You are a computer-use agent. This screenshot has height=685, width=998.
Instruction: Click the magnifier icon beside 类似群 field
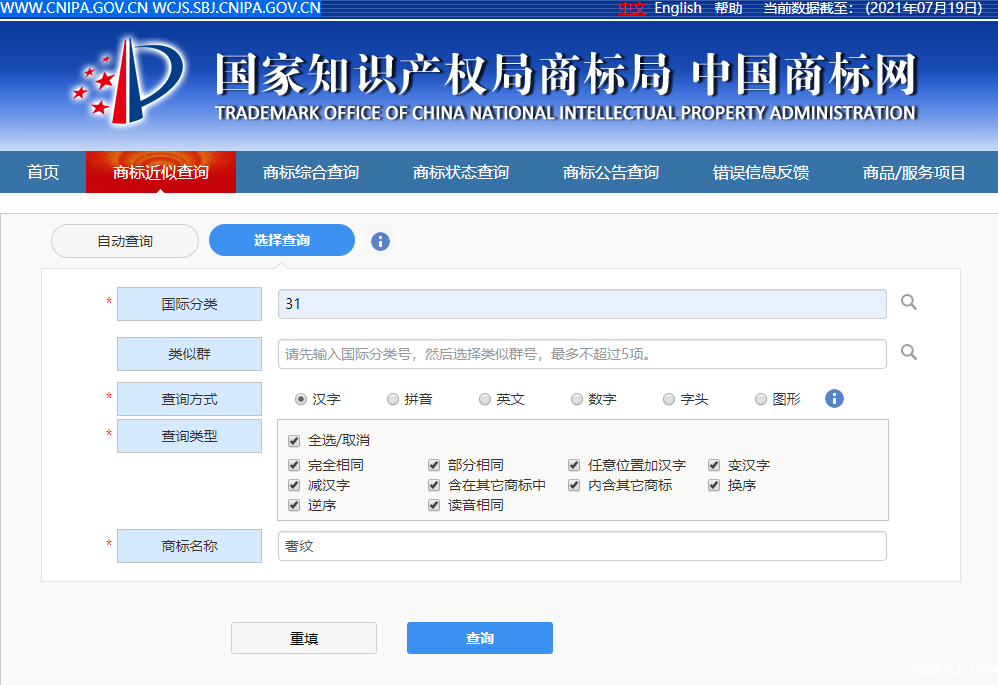[908, 352]
